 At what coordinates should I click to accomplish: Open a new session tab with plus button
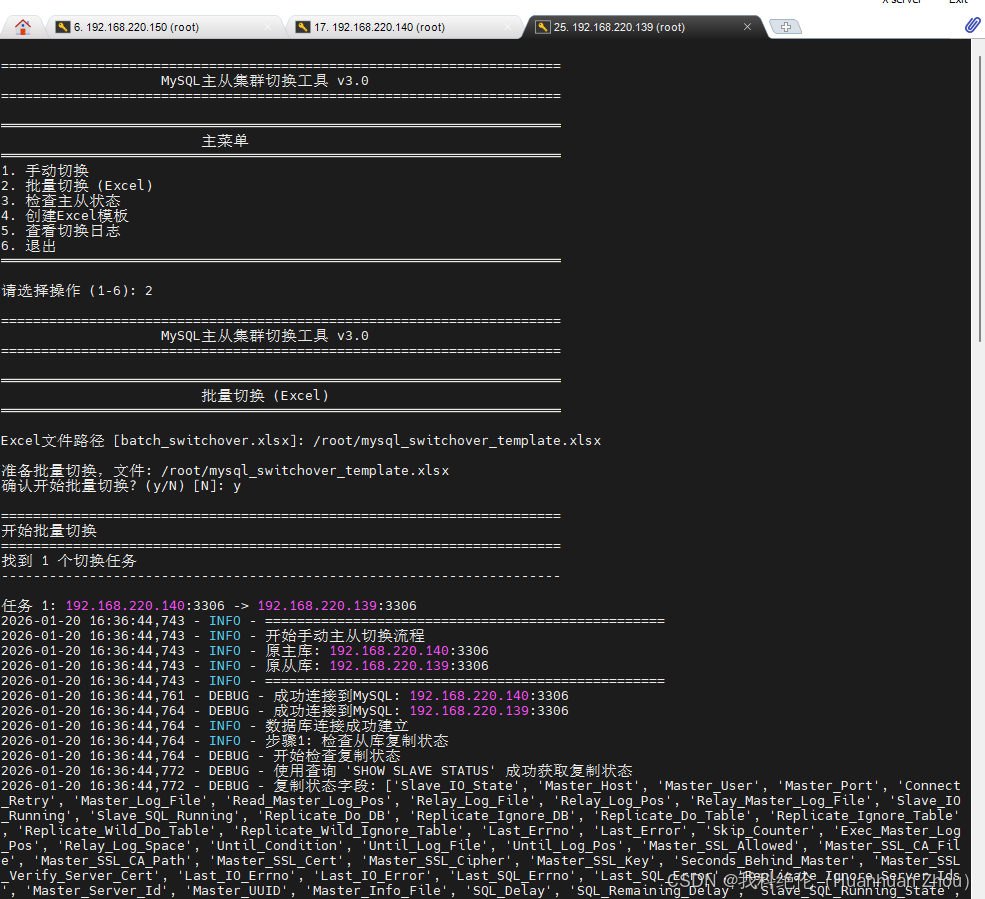pyautogui.click(x=785, y=27)
